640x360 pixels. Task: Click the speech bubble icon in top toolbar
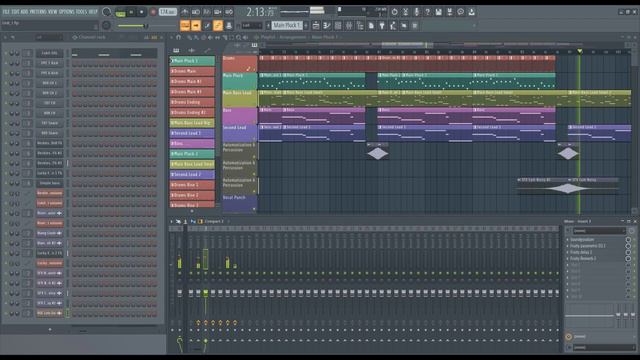pos(460,12)
